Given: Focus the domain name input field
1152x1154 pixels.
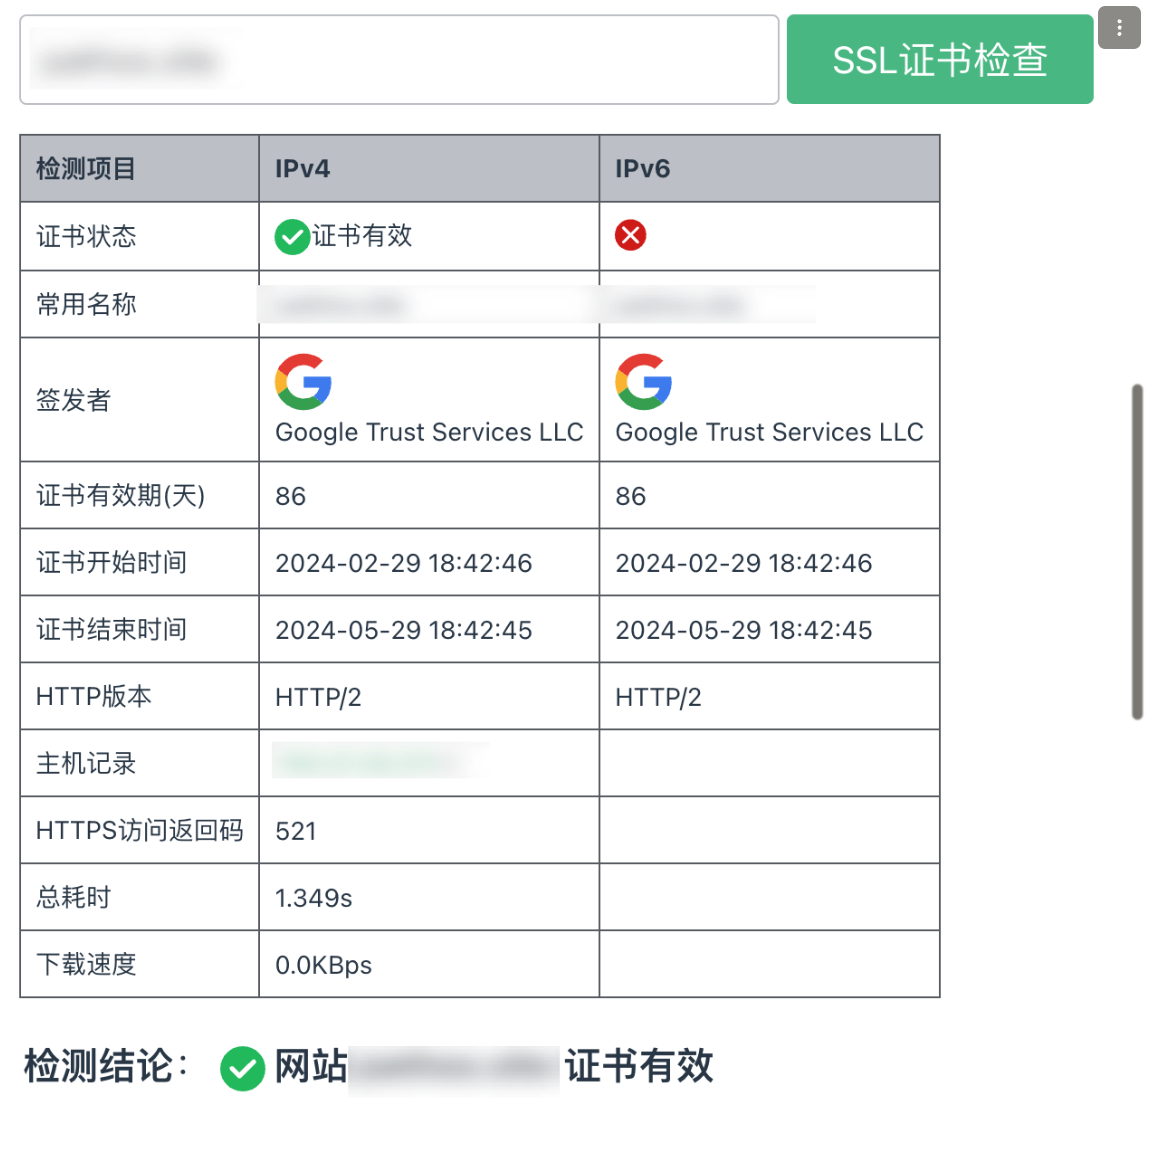Looking at the screenshot, I should (x=399, y=60).
